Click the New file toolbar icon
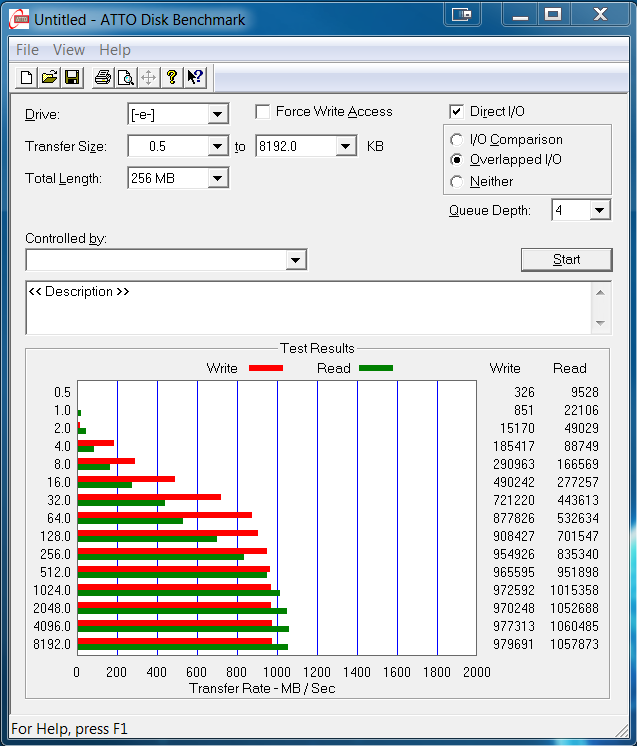This screenshot has height=746, width=637. pyautogui.click(x=27, y=77)
